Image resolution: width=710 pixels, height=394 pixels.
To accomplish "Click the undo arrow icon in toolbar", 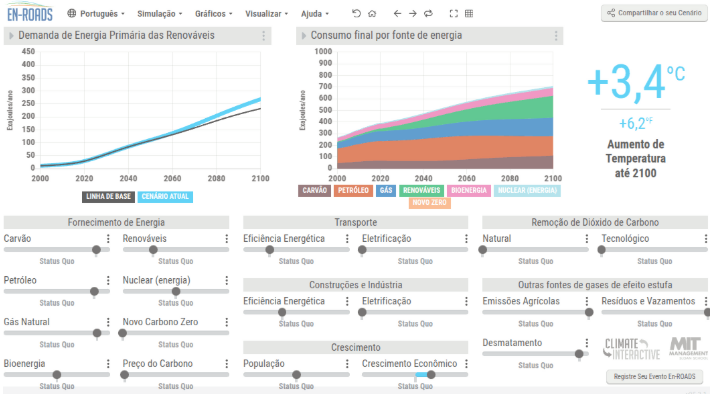I will pyautogui.click(x=356, y=14).
